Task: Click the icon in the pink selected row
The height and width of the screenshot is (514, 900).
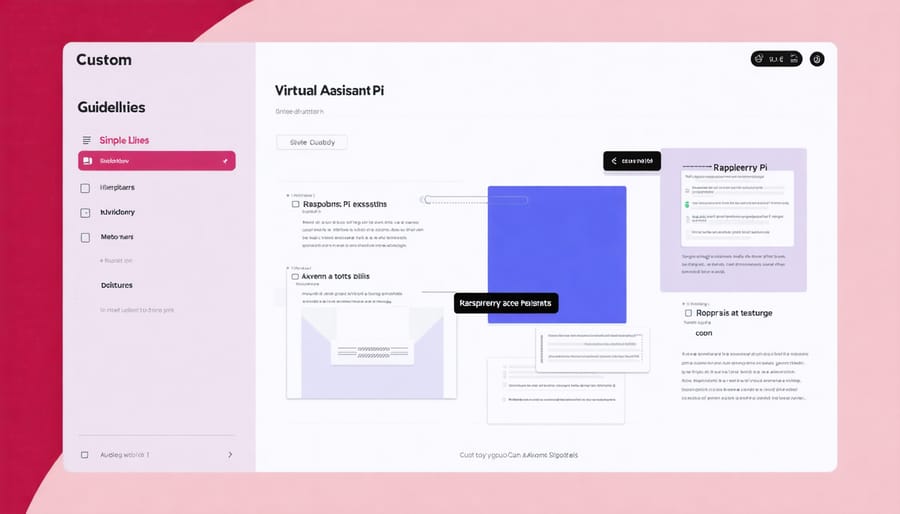Action: [87, 161]
